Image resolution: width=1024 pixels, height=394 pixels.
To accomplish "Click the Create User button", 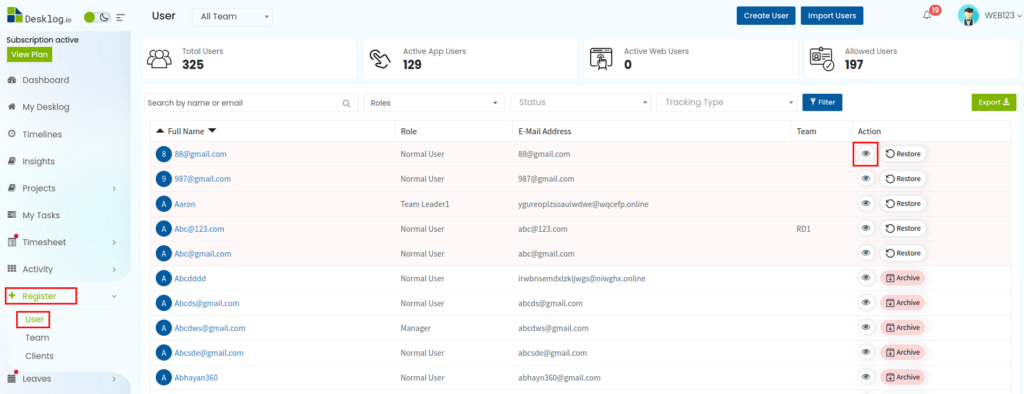I will point(766,16).
